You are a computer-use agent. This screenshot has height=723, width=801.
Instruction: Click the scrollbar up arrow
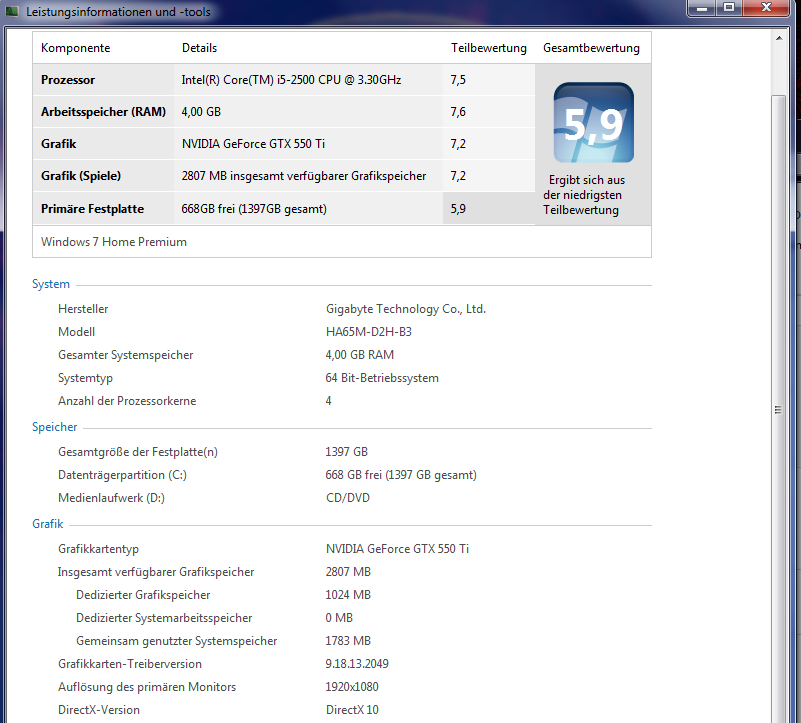pyautogui.click(x=779, y=38)
